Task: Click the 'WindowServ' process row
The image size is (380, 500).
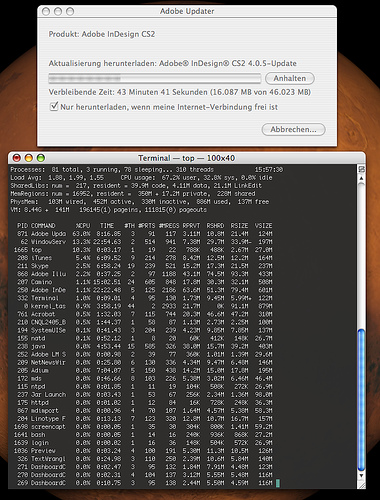Action: tap(144, 242)
